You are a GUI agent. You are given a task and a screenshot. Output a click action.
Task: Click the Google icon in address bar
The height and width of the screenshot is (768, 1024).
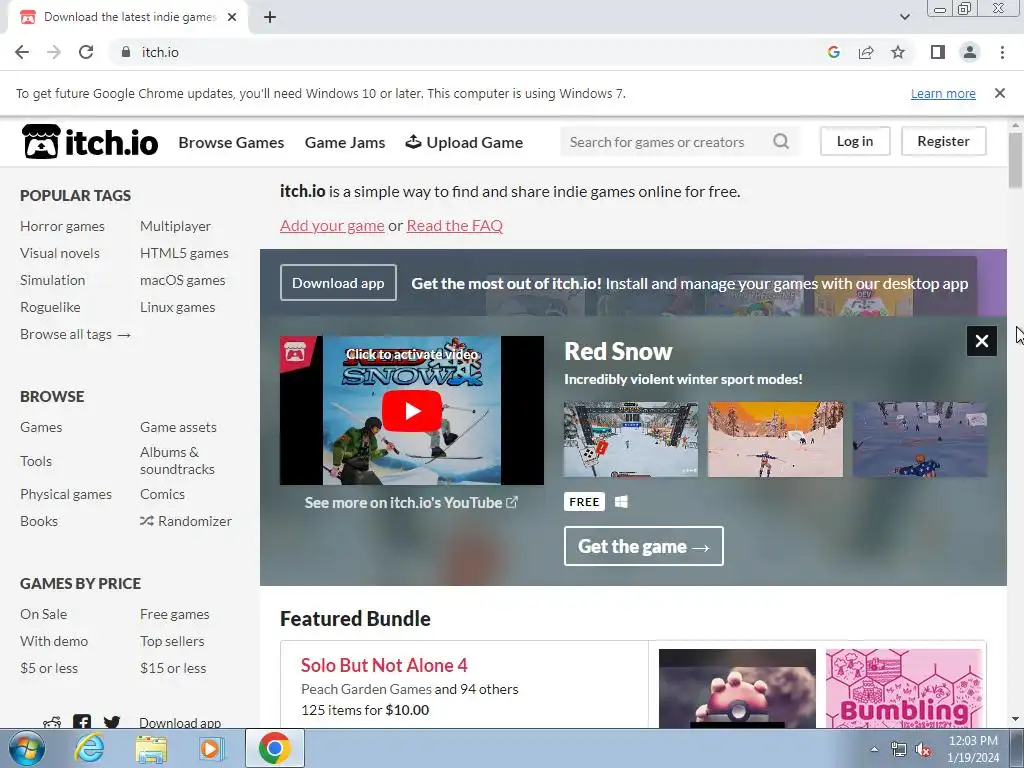833,52
